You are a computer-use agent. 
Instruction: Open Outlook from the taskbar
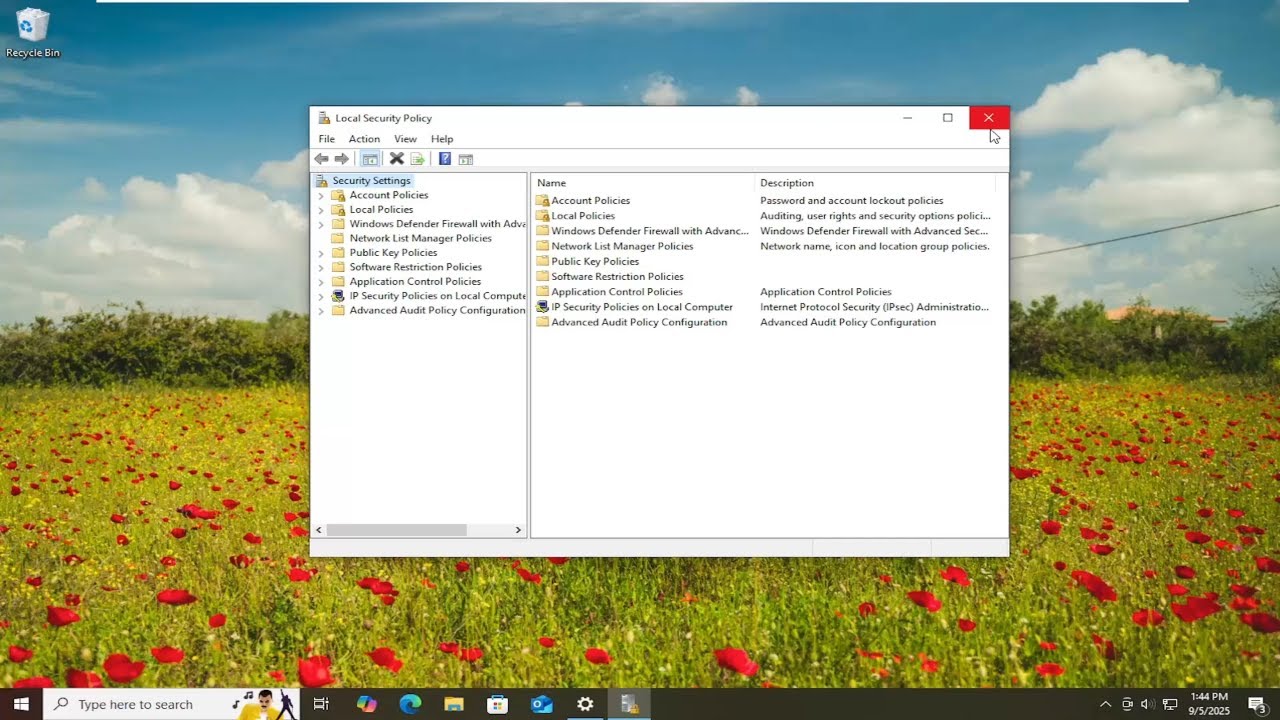[541, 704]
